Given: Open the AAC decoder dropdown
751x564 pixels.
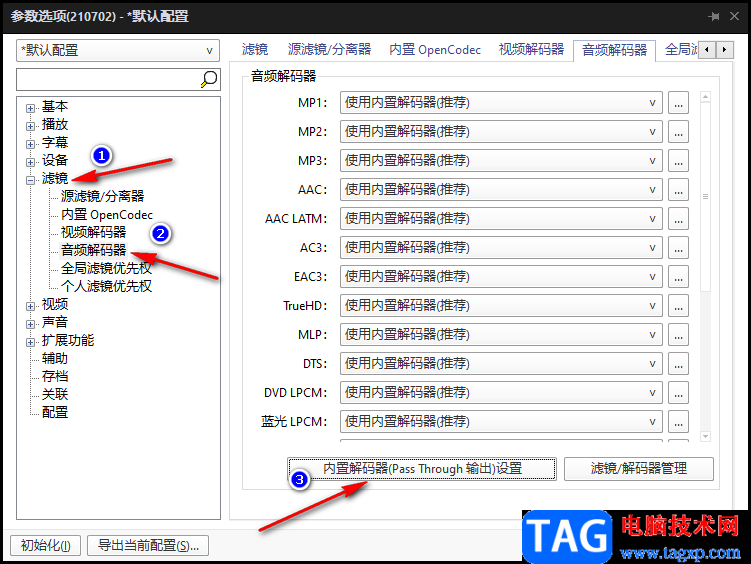Looking at the screenshot, I should coord(501,190).
